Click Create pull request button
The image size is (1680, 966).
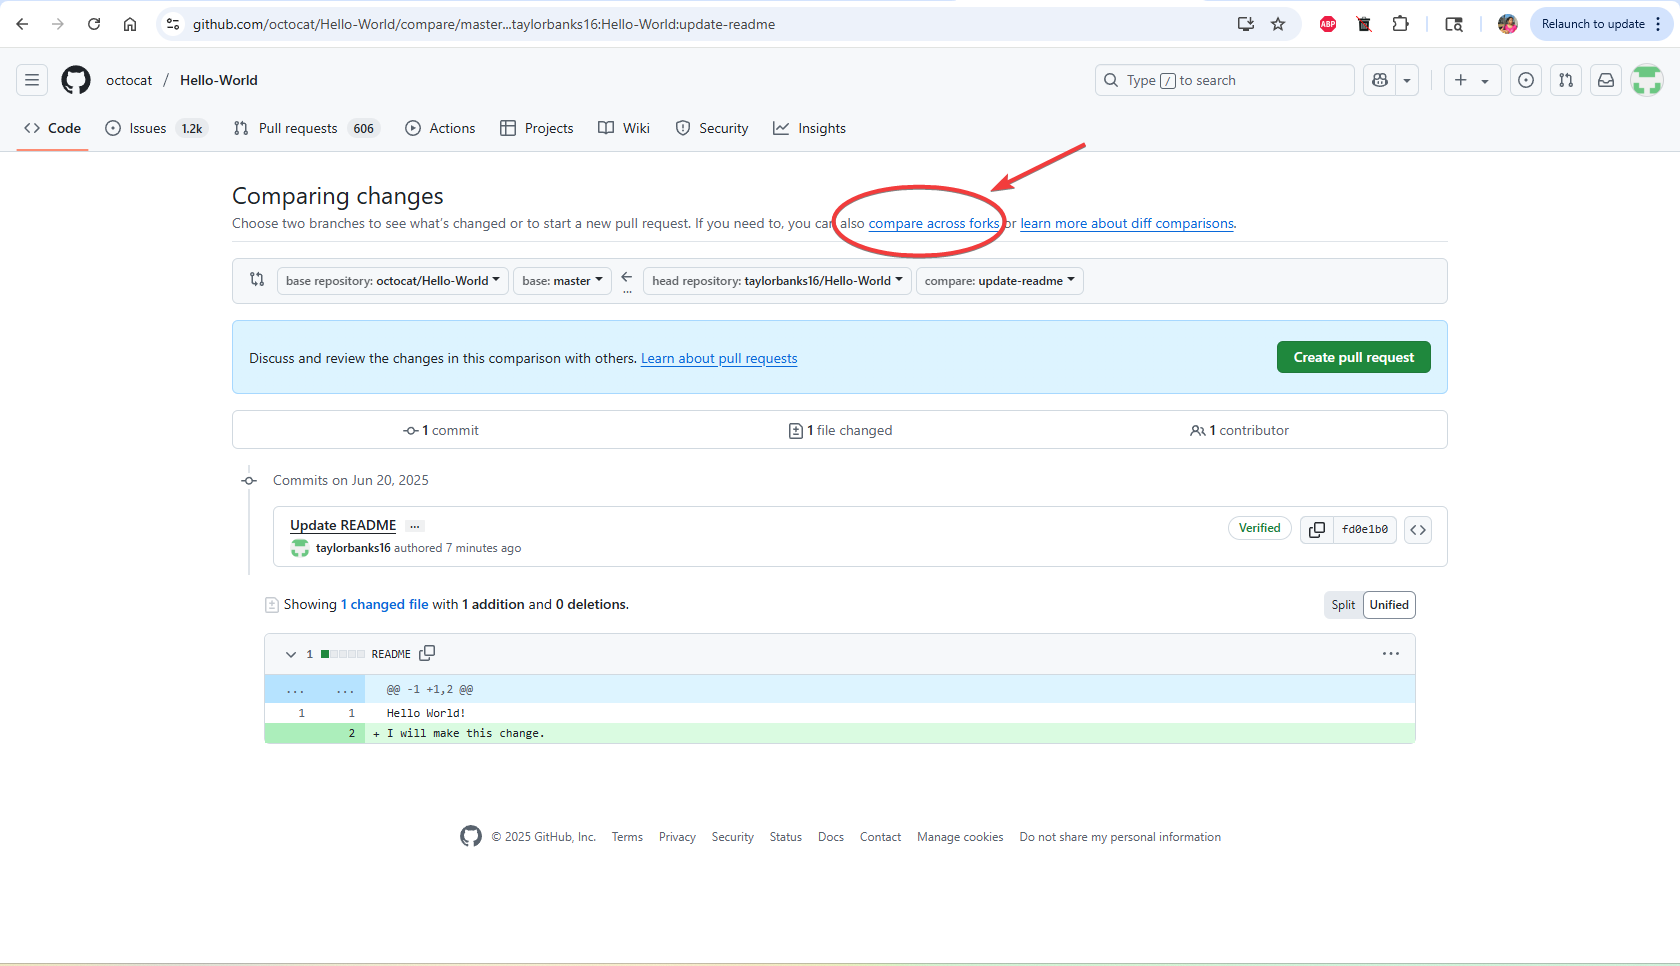(x=1354, y=357)
